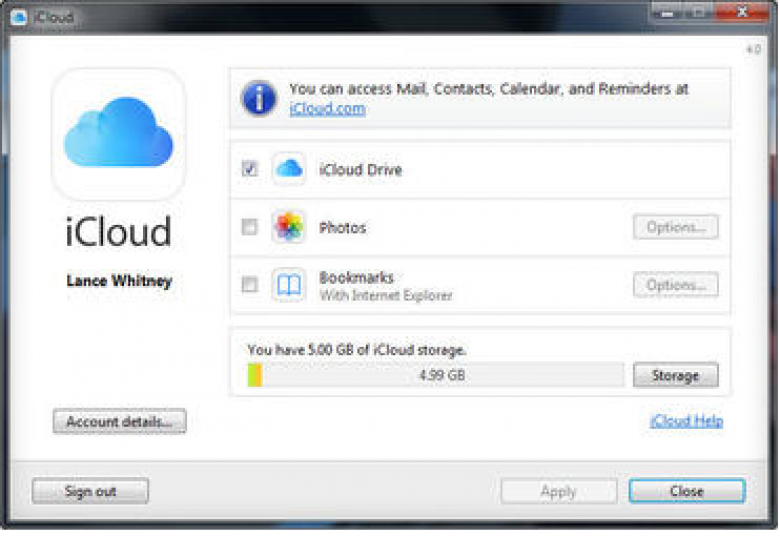Screen dimensions: 780x536
Task: Open the Storage management button
Action: [676, 375]
